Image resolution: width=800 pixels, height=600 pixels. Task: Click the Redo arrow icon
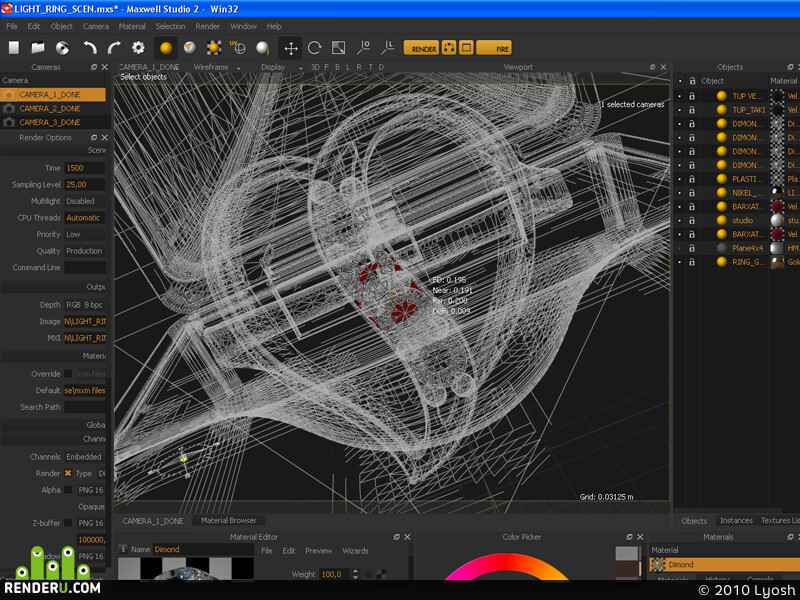[114, 48]
